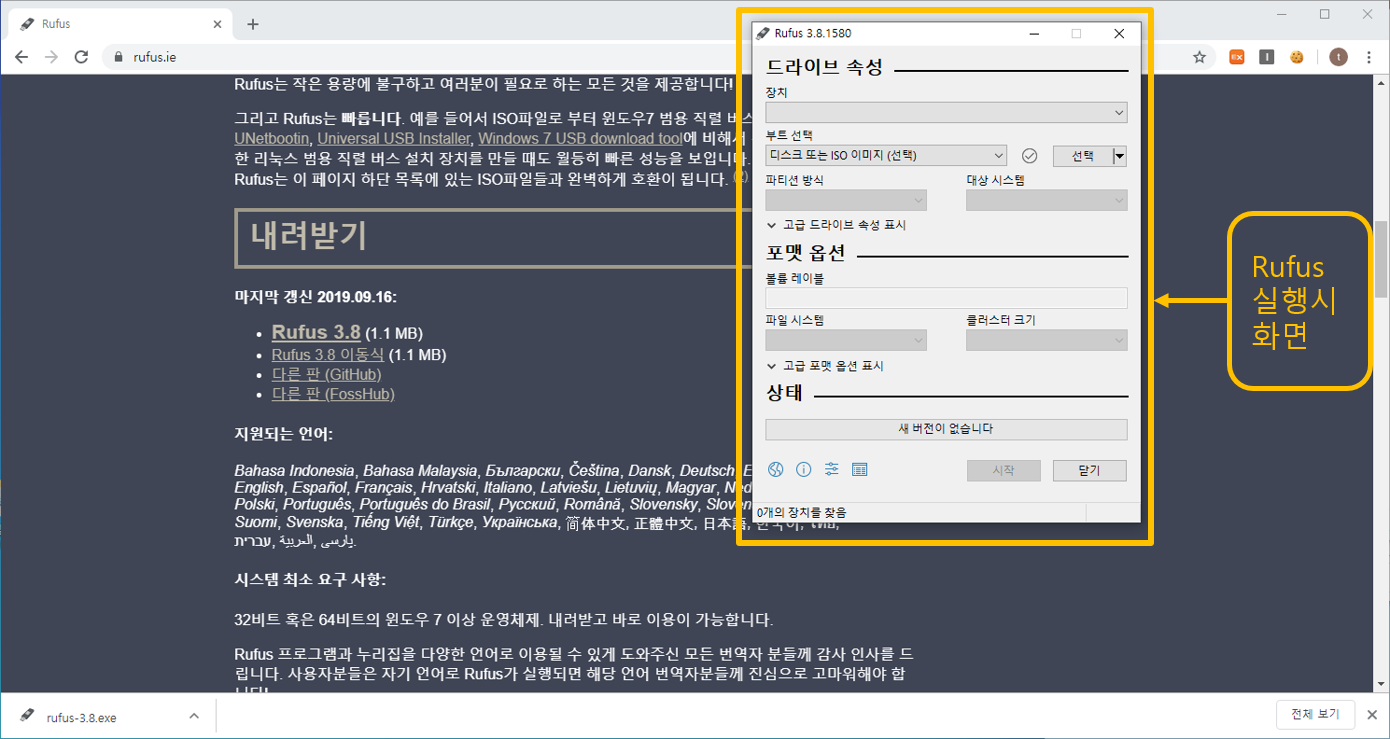Open the 장치 device dropdown
1390x739 pixels.
[946, 113]
